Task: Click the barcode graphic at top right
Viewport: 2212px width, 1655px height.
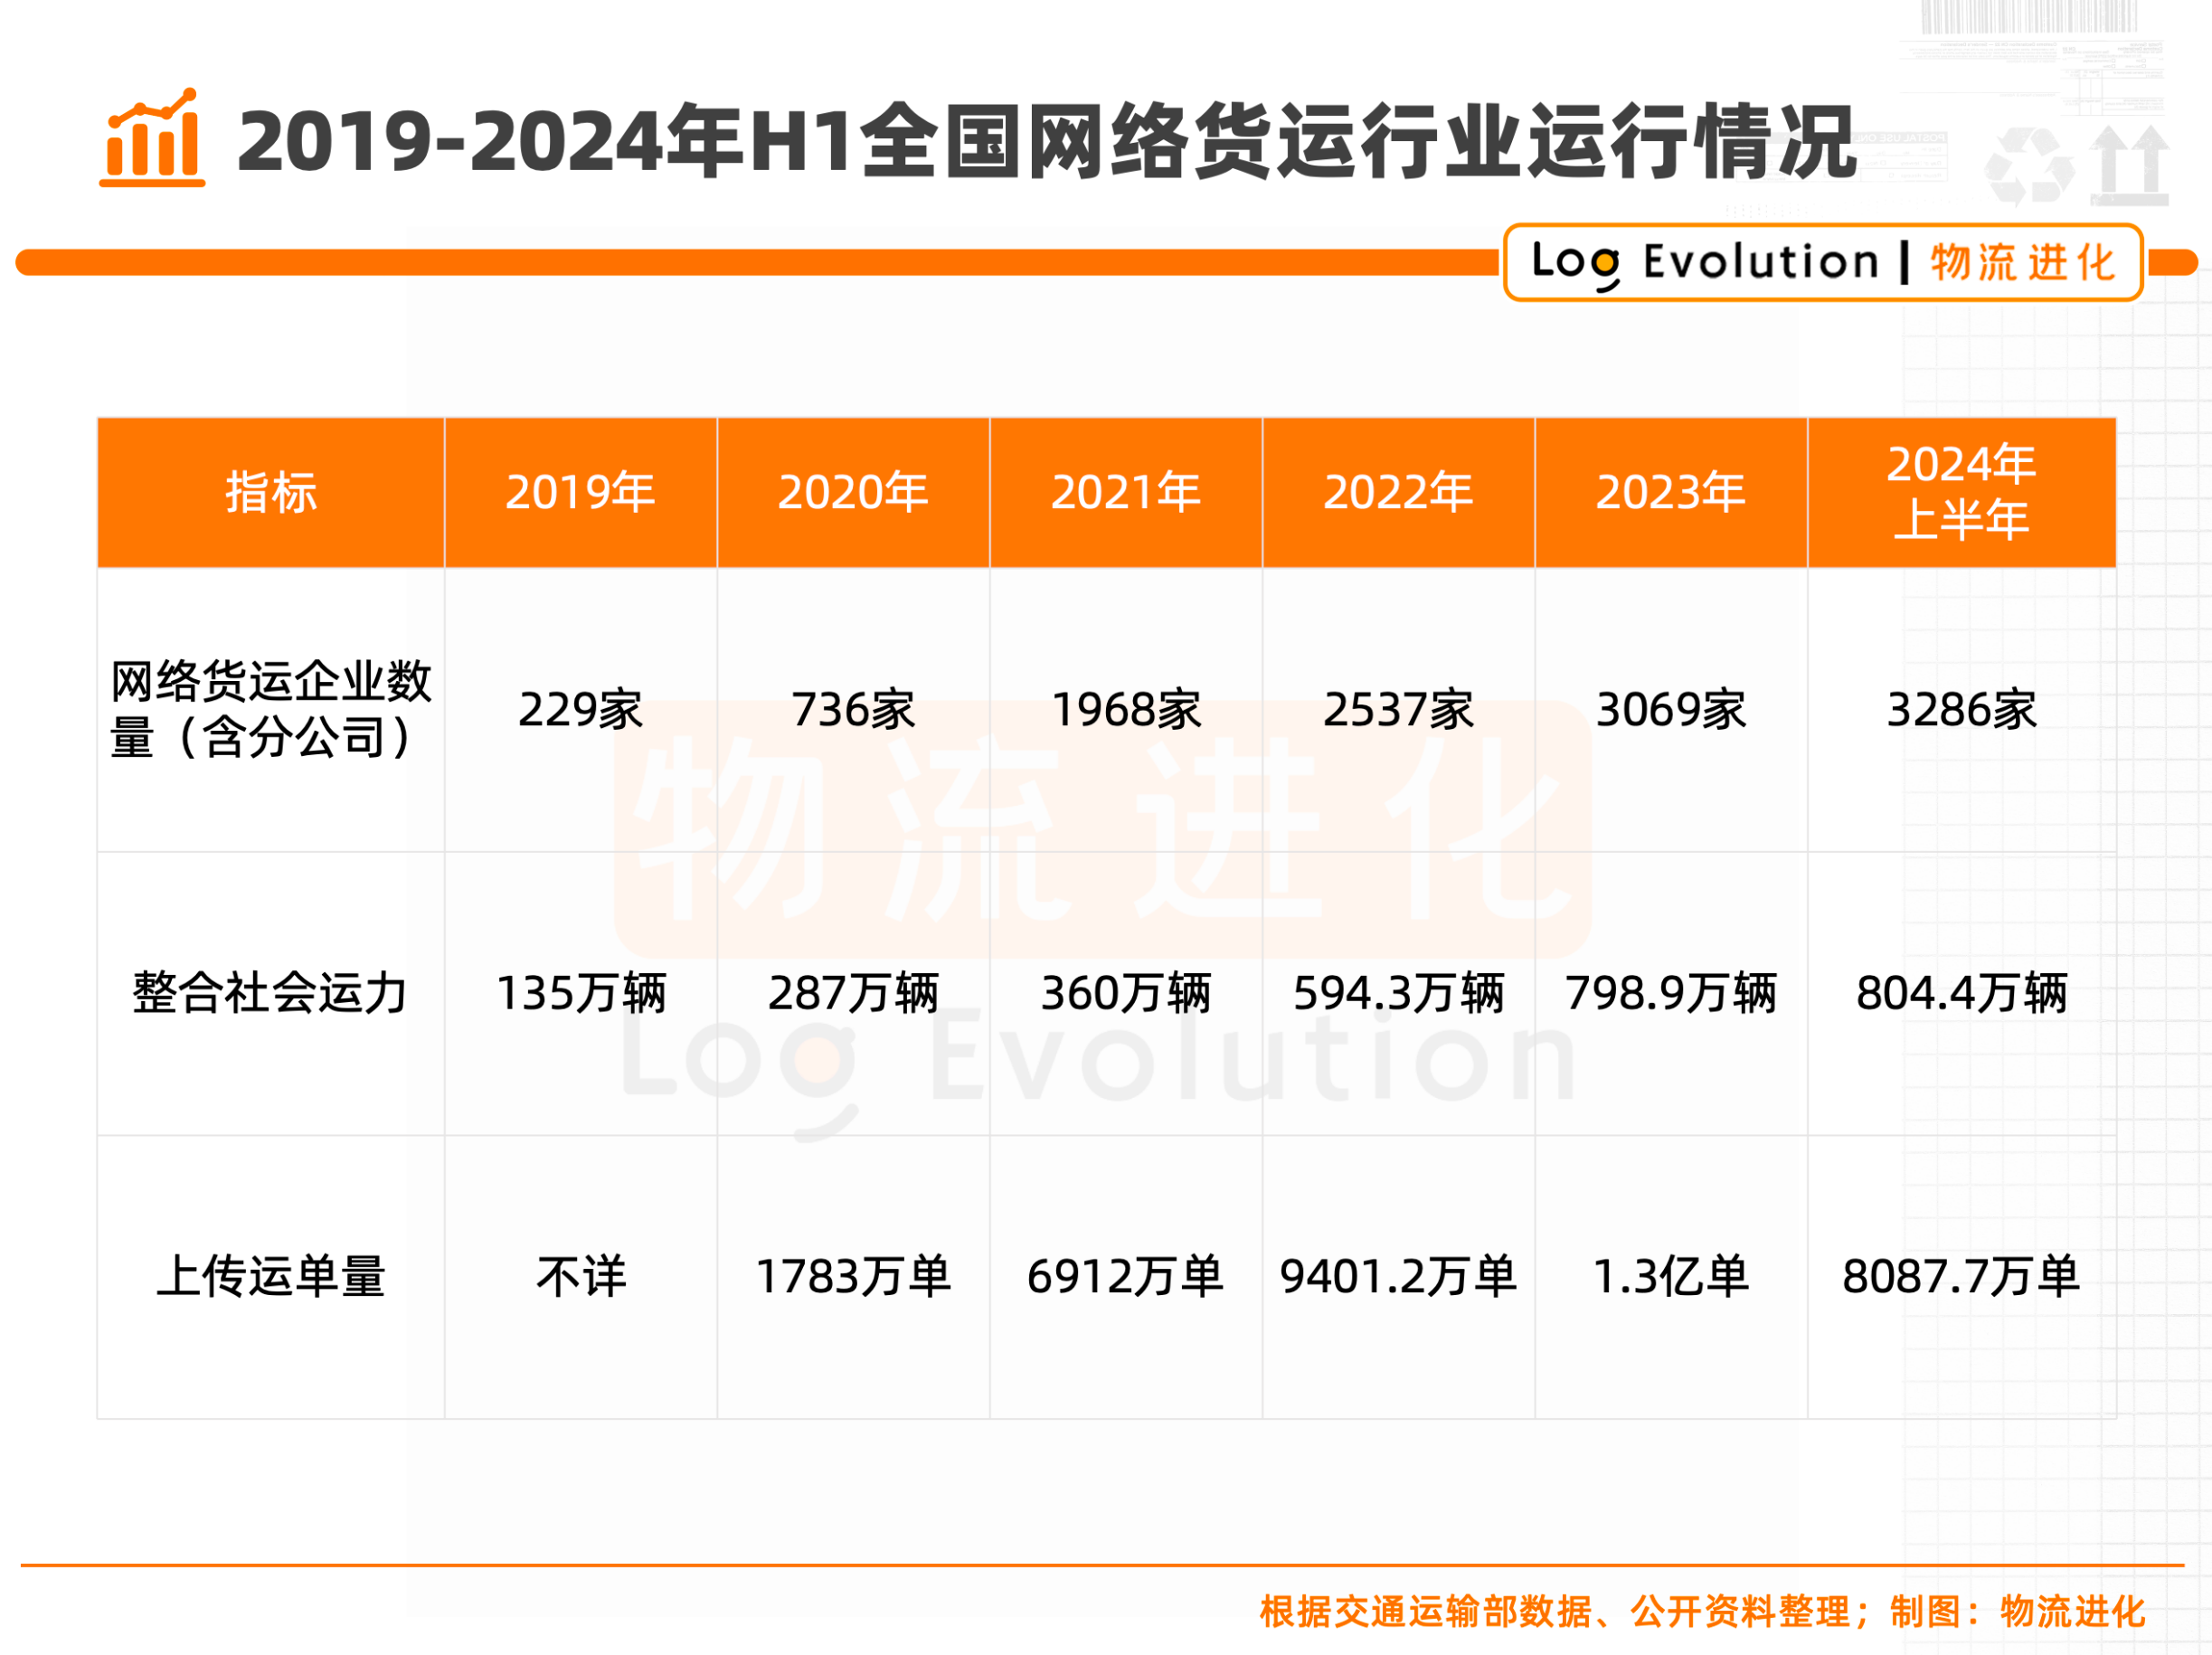Action: pyautogui.click(x=2028, y=18)
